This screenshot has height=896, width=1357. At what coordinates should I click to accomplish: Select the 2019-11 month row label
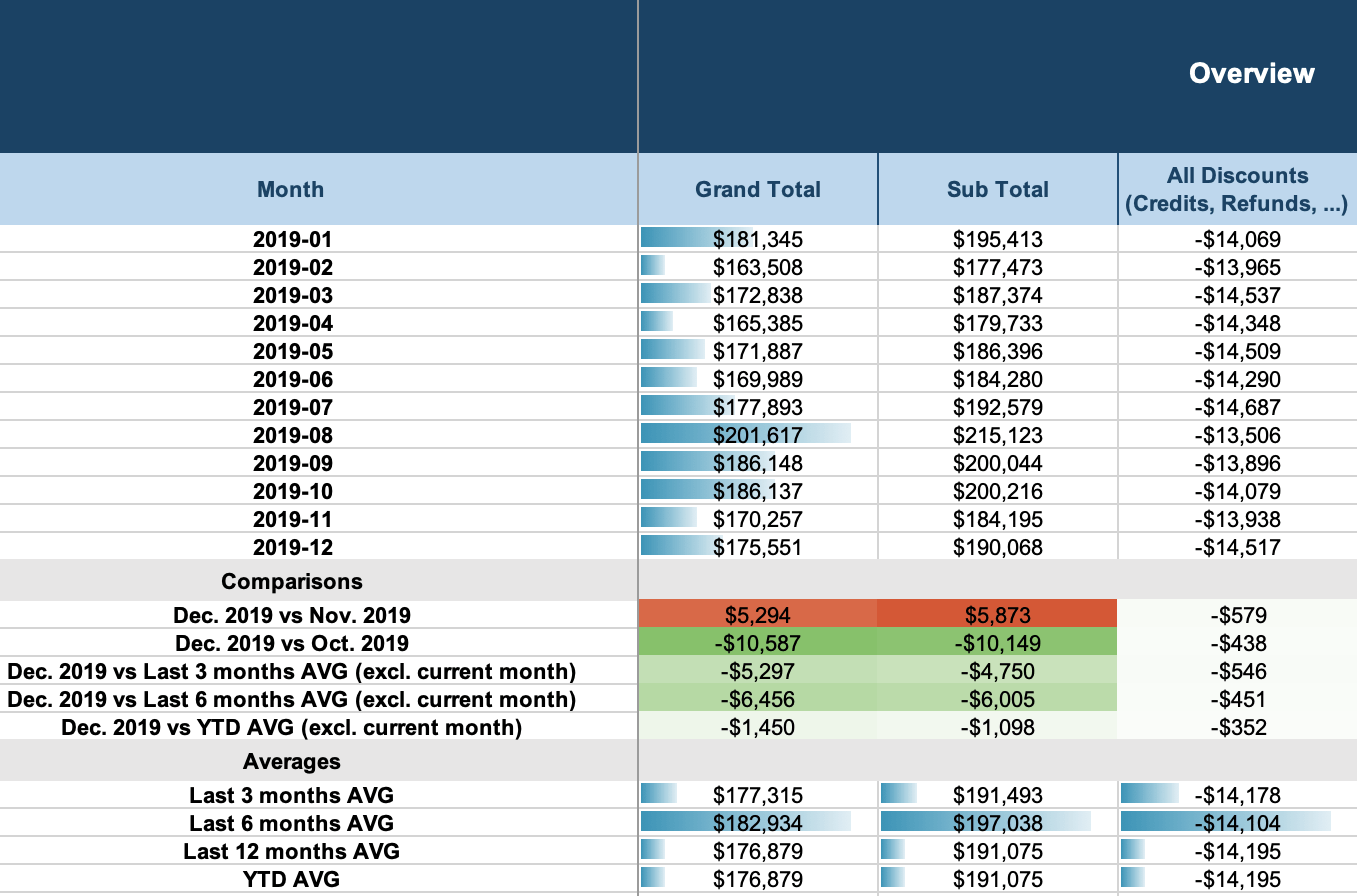click(x=292, y=519)
